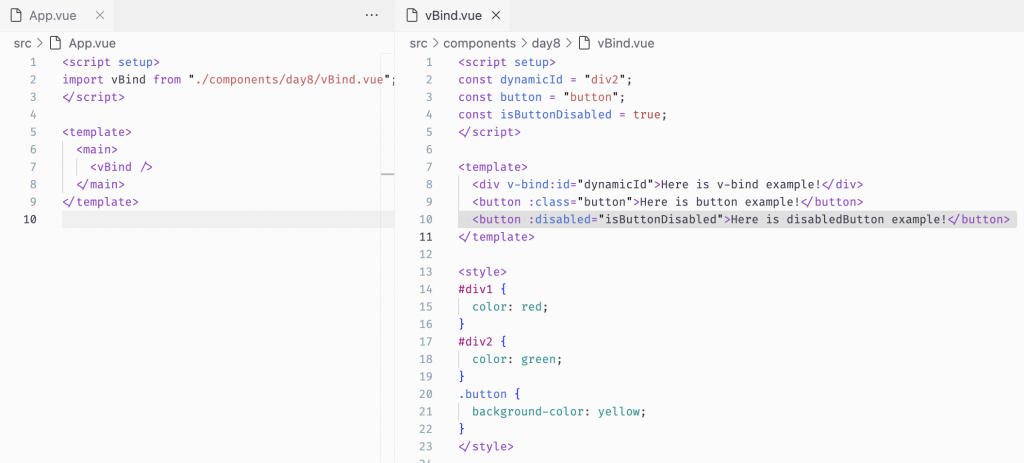The height and width of the screenshot is (463, 1024).
Task: Click the <vBind /> tag in App.vue
Action: pos(121,167)
